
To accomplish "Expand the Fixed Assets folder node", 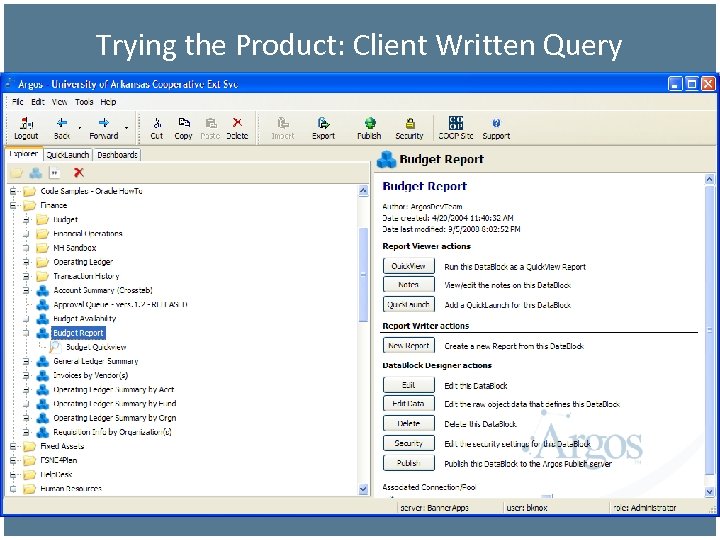I will [13, 446].
